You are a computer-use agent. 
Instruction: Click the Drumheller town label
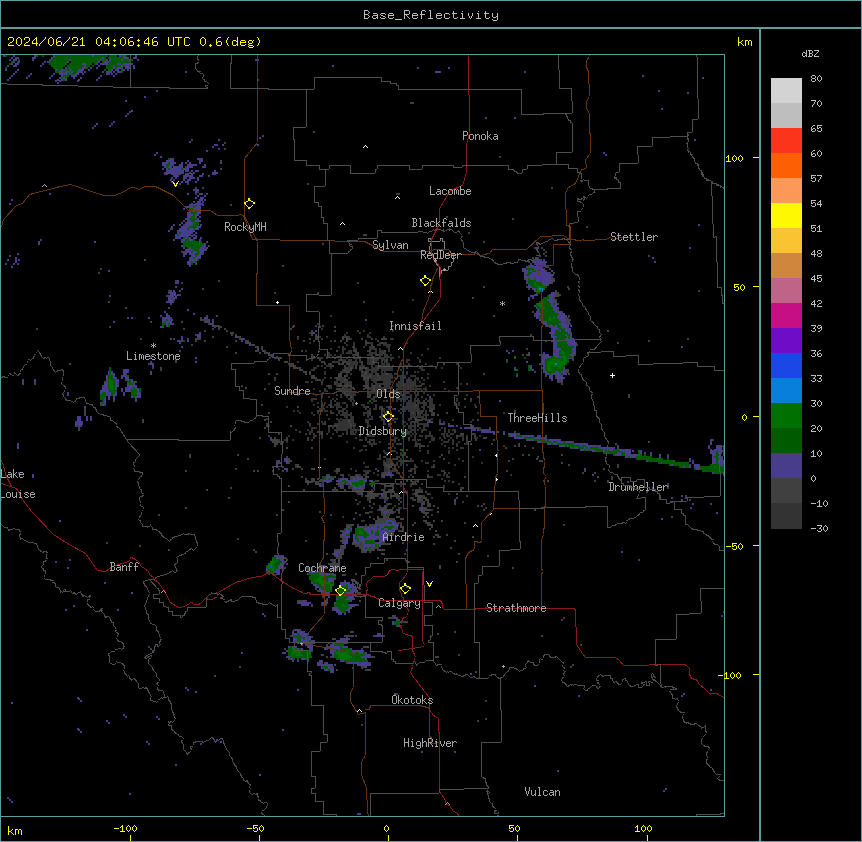[x=638, y=487]
